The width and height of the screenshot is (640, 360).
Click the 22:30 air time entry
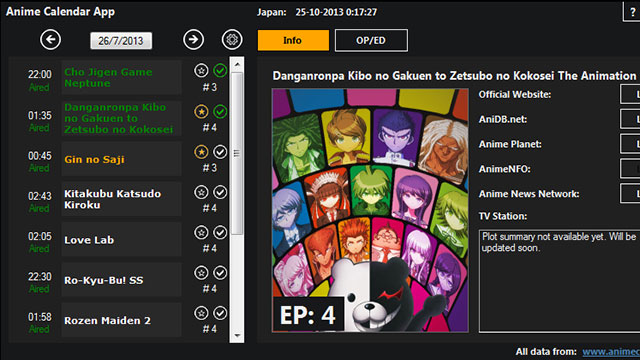pos(40,277)
